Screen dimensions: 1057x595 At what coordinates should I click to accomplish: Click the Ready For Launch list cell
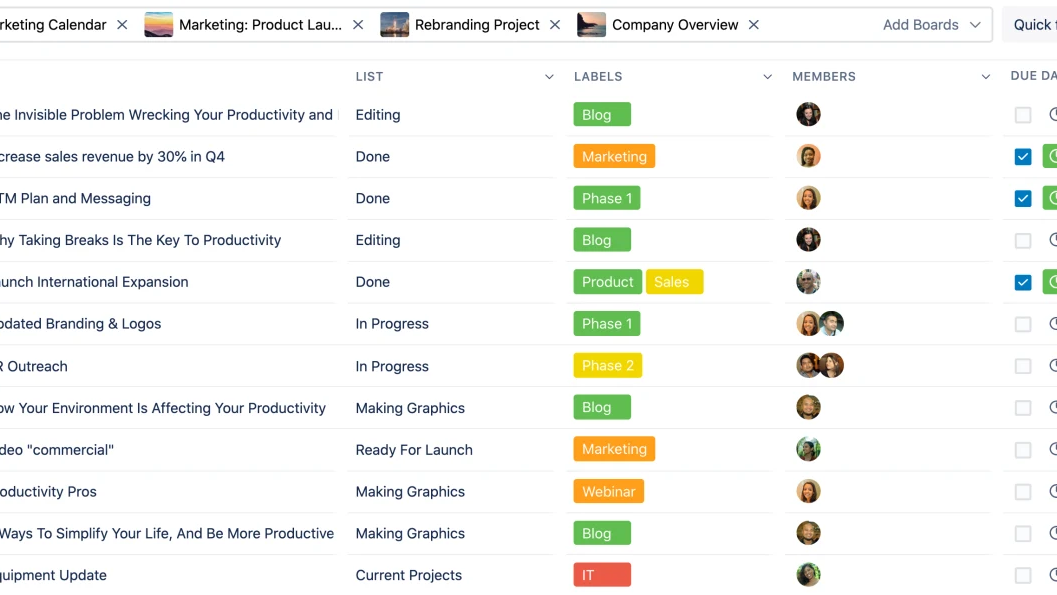point(414,450)
